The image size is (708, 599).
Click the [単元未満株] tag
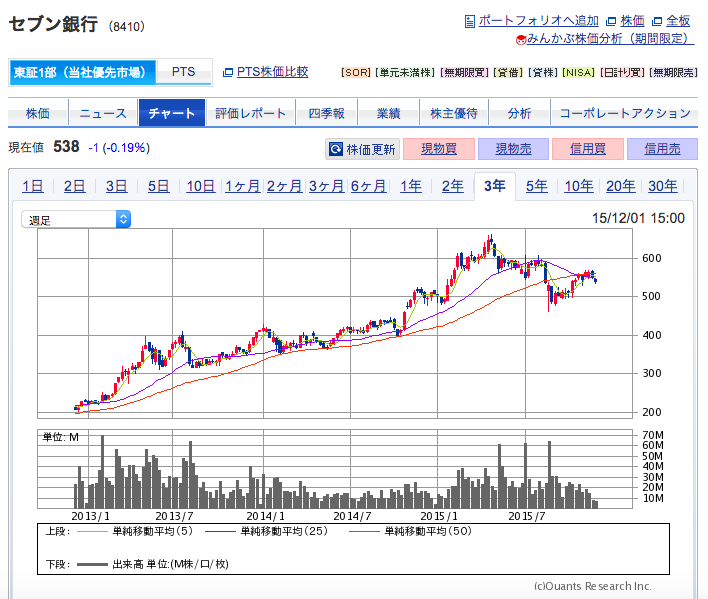405,73
